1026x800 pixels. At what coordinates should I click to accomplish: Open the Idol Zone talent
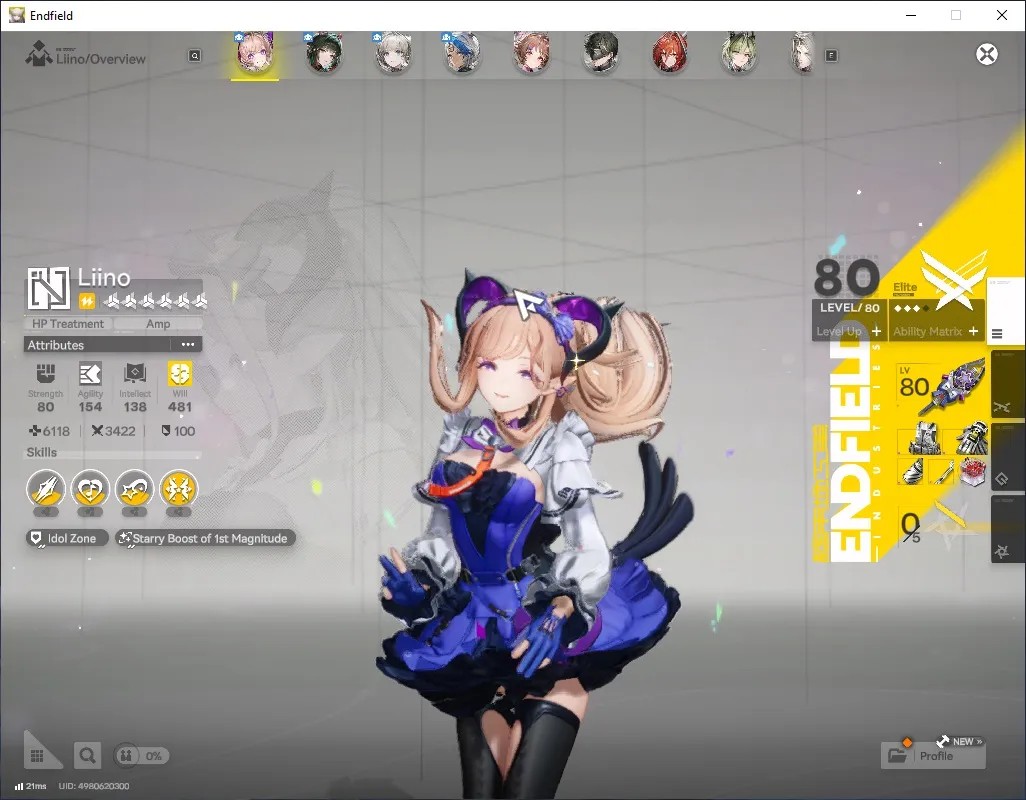[67, 538]
